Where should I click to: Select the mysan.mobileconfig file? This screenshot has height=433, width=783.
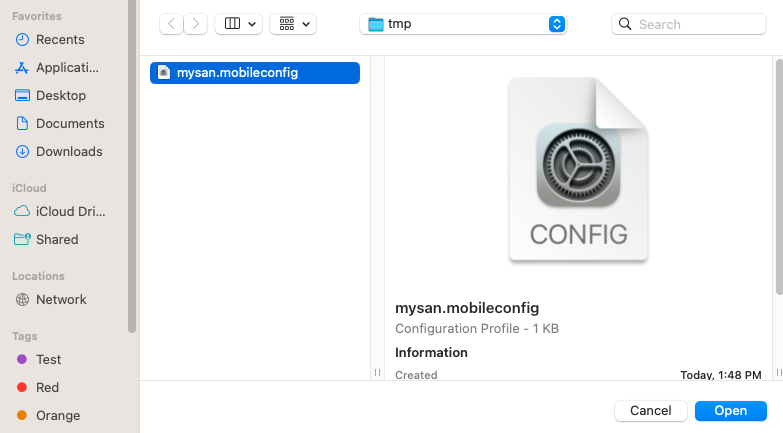(x=255, y=73)
